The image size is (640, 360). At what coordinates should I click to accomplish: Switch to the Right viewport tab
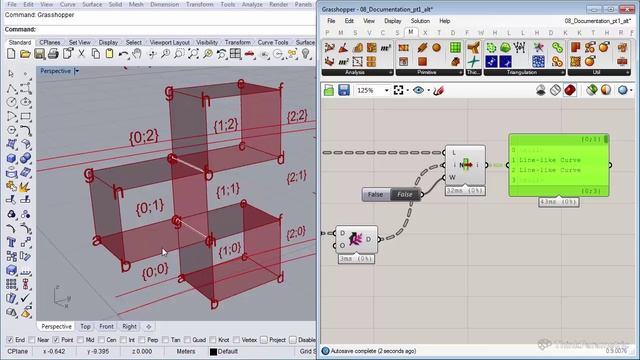click(x=129, y=327)
